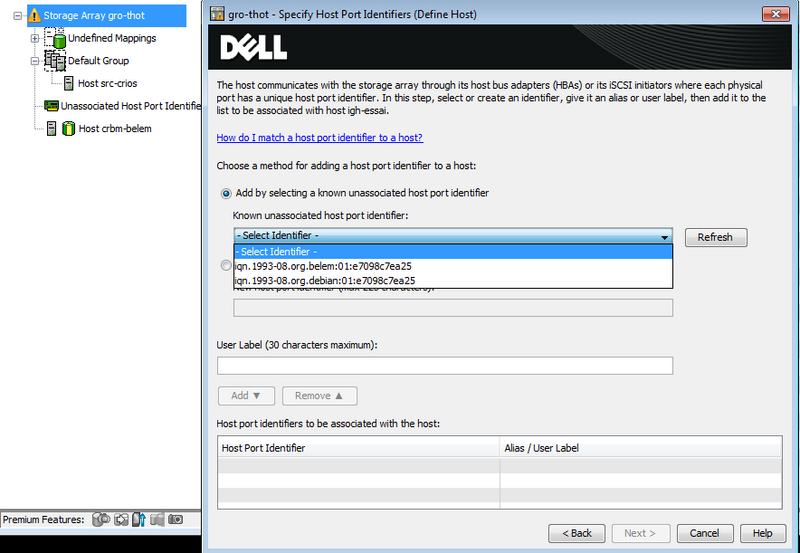Collapse the Storage Array gro-thot tree node
The height and width of the screenshot is (553, 800).
(x=17, y=16)
